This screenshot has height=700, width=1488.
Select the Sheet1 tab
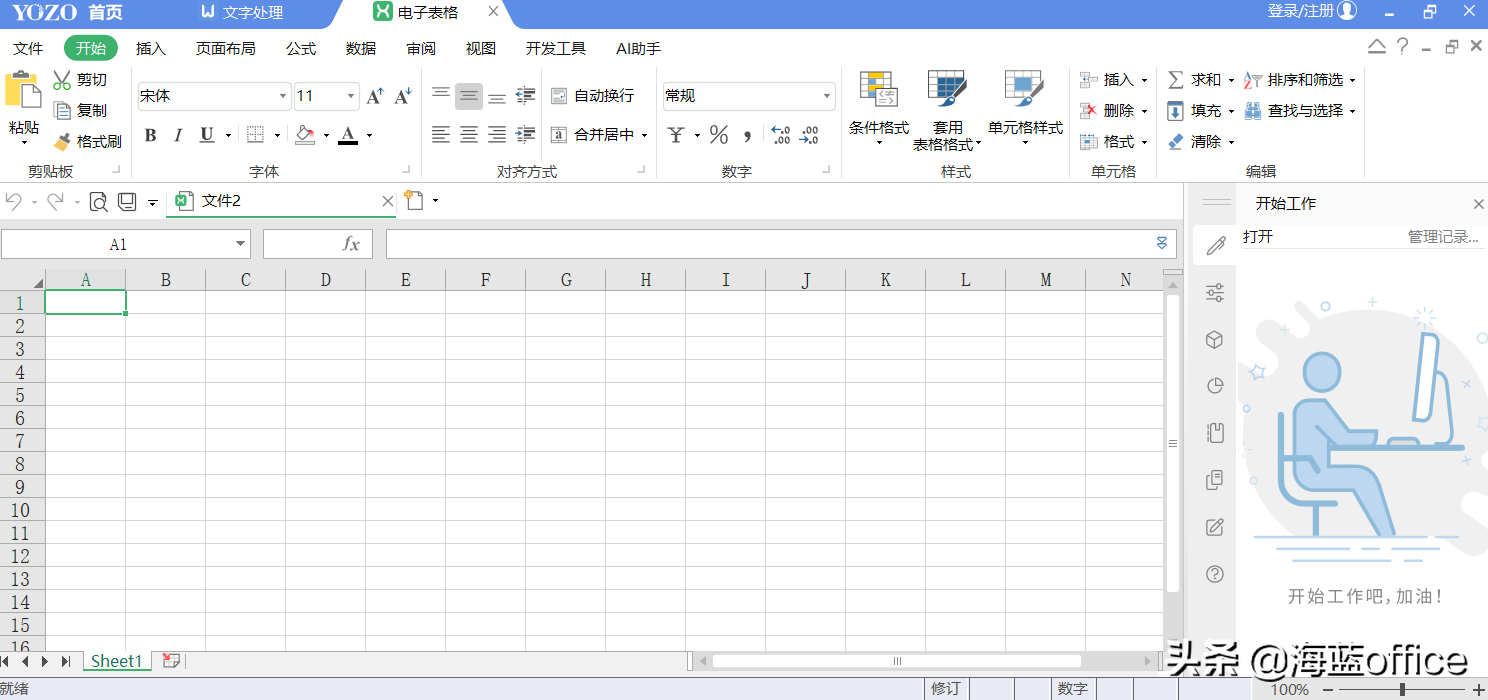[x=117, y=661]
